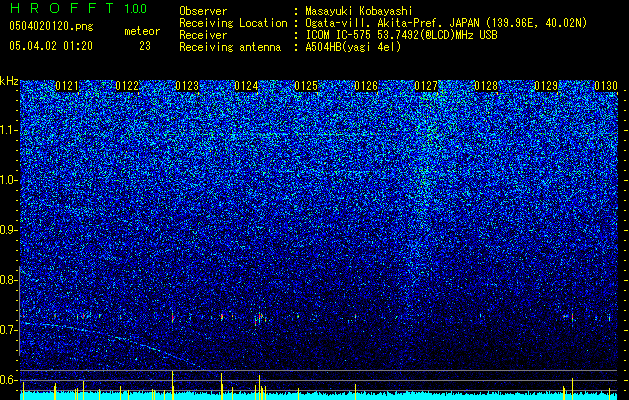
Task: Click the Receiving Location label
Action: [x=233, y=23]
